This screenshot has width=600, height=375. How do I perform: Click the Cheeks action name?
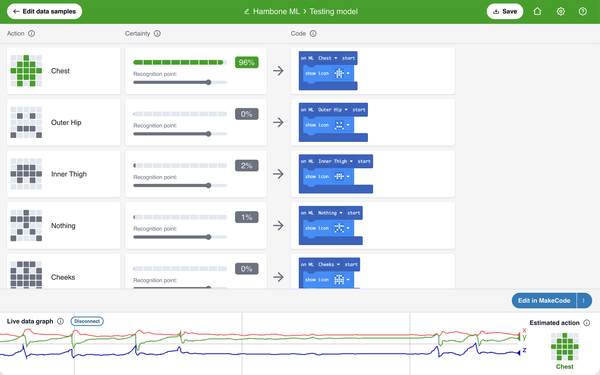[x=63, y=277]
